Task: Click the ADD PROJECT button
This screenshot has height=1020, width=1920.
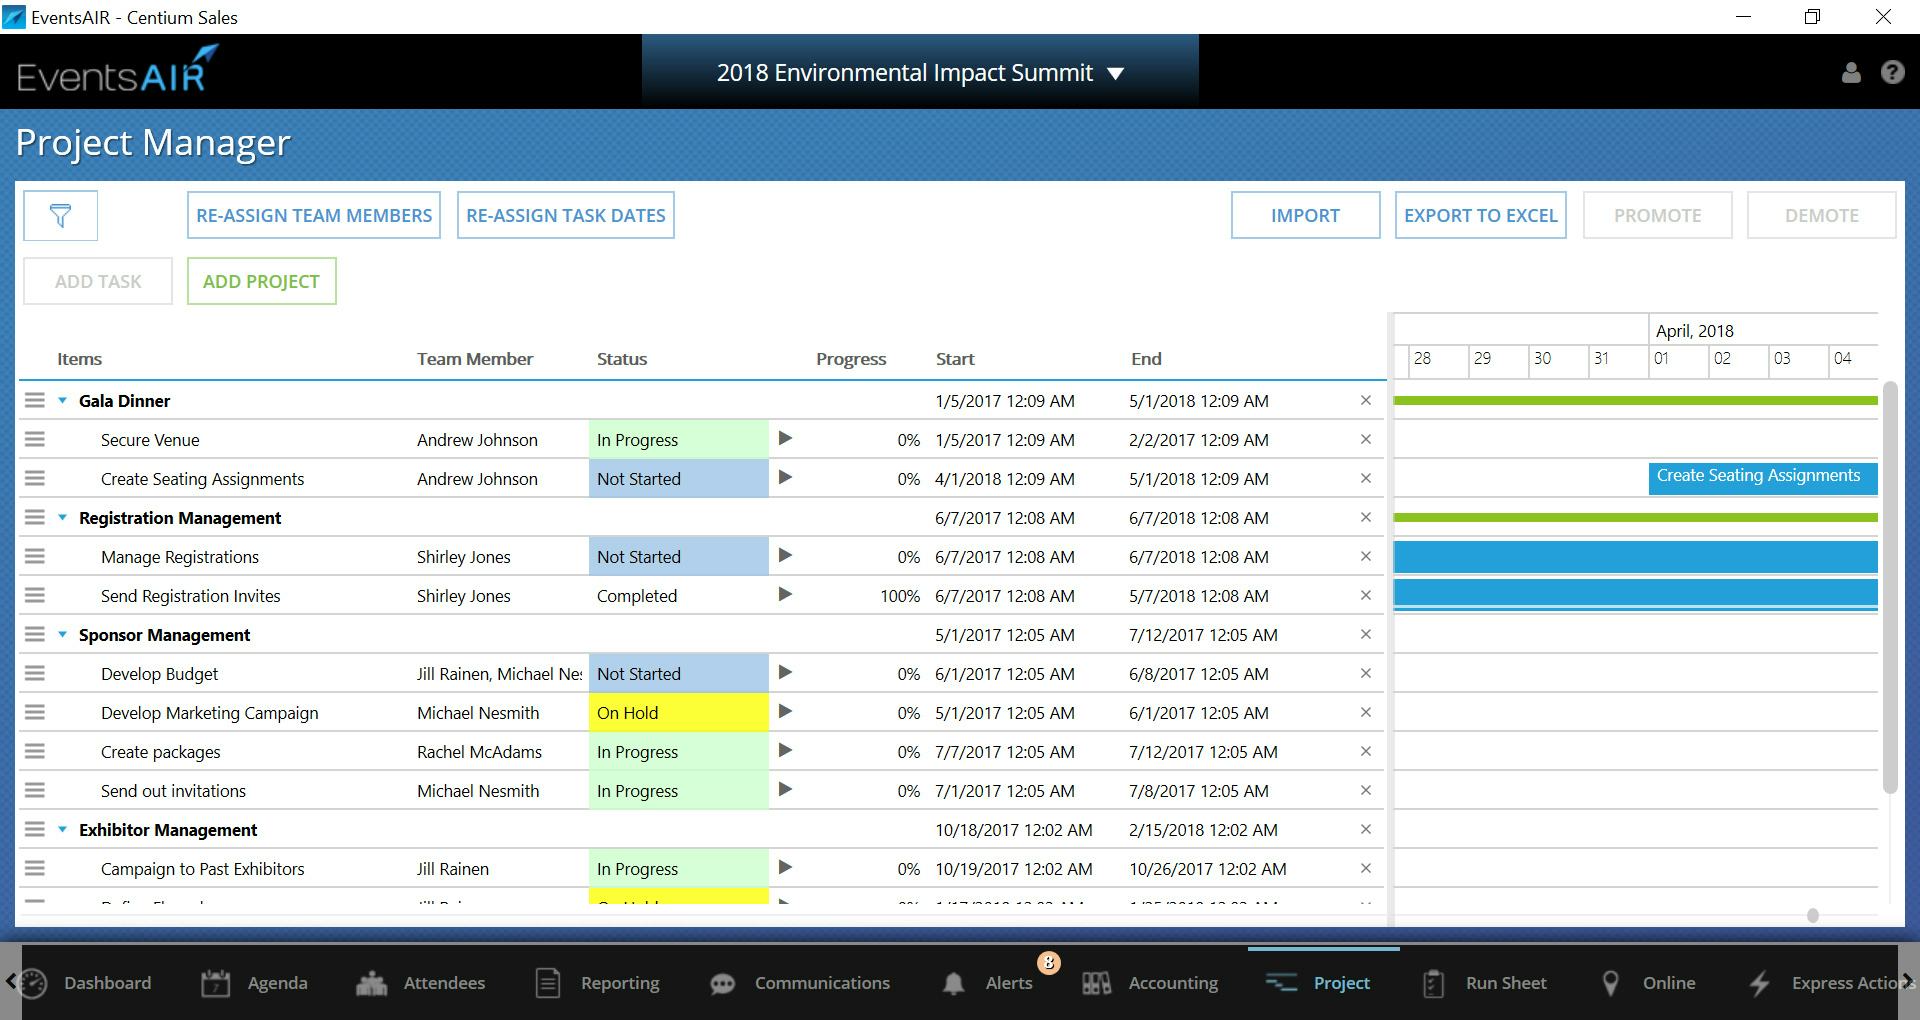Action: click(x=261, y=281)
